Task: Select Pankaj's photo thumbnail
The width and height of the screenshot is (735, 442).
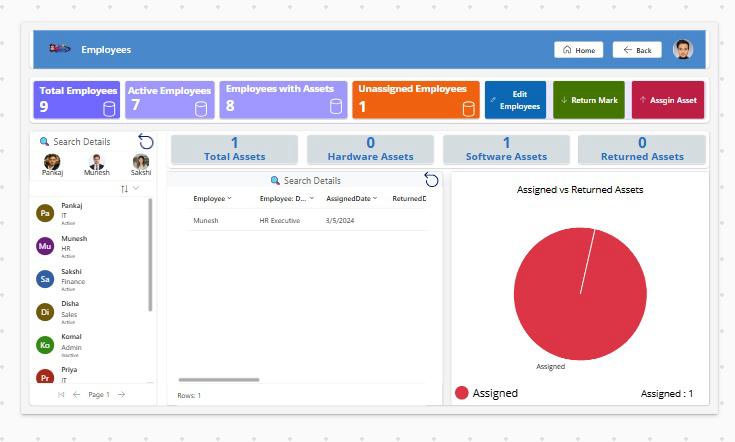Action: 52,162
